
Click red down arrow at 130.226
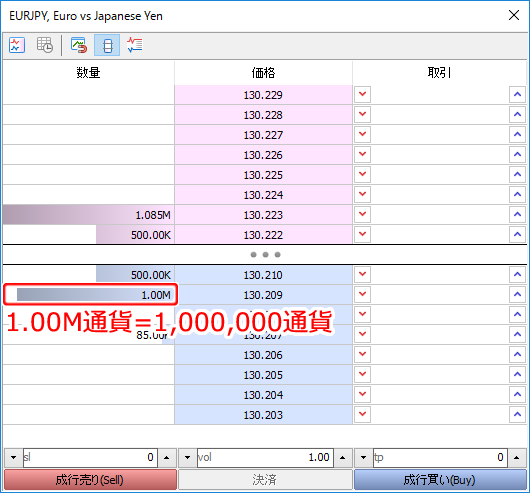click(363, 154)
